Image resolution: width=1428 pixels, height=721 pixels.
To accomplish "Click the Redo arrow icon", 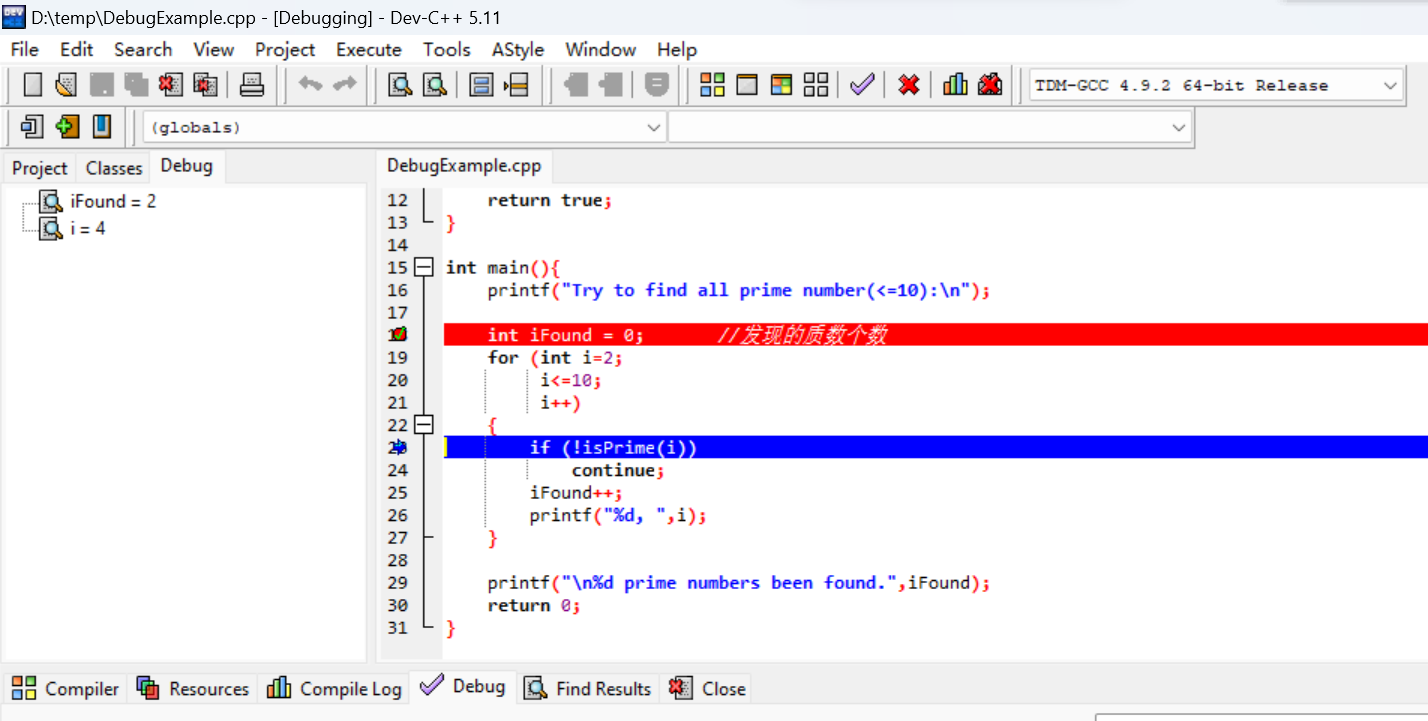I will (x=345, y=85).
